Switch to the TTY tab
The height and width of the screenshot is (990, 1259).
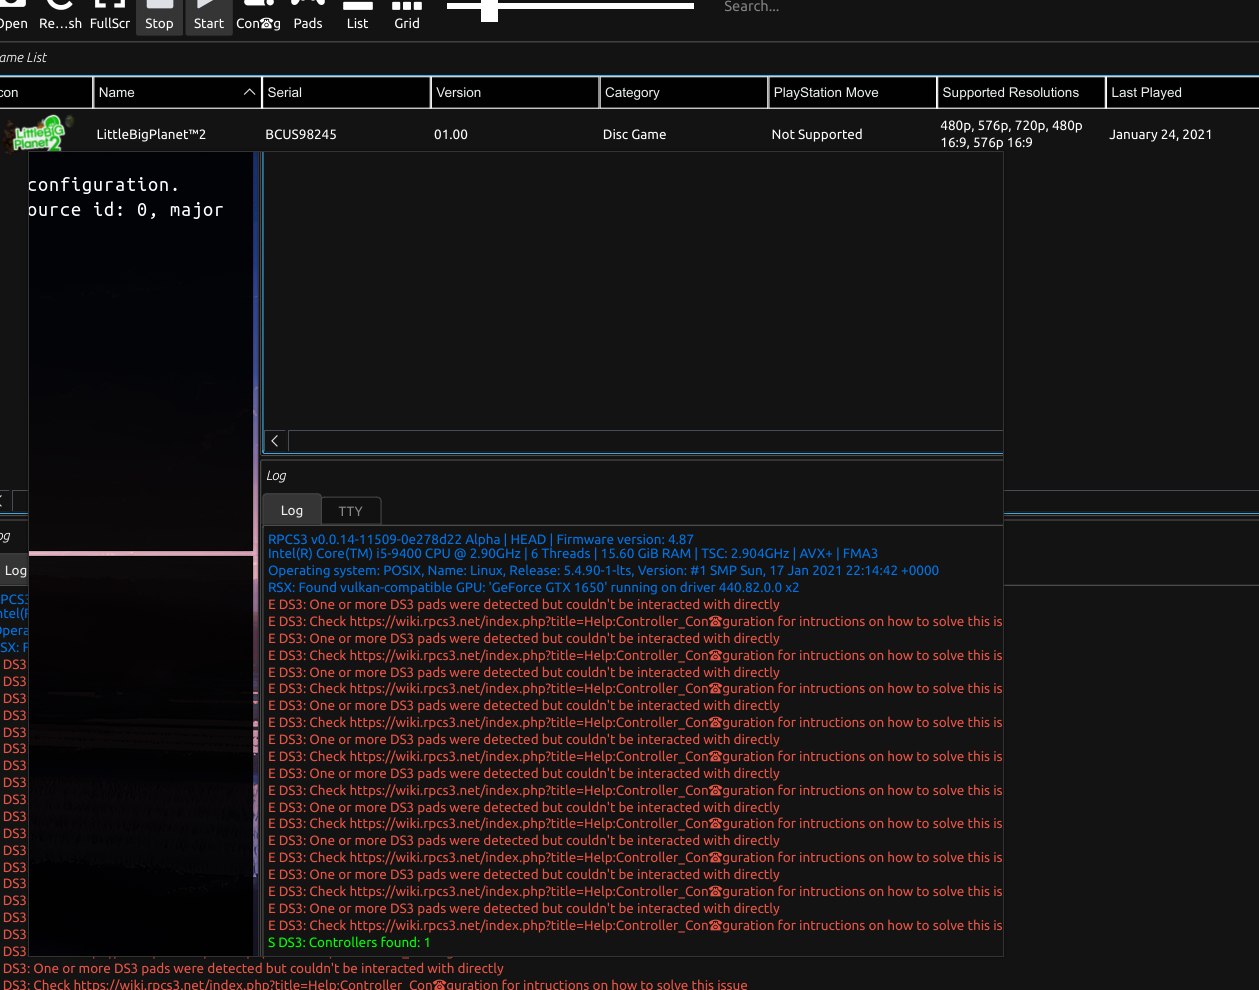point(350,511)
